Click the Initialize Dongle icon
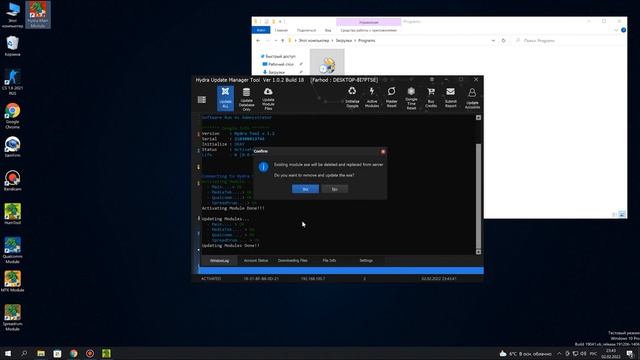The image size is (640, 360). tap(352, 97)
